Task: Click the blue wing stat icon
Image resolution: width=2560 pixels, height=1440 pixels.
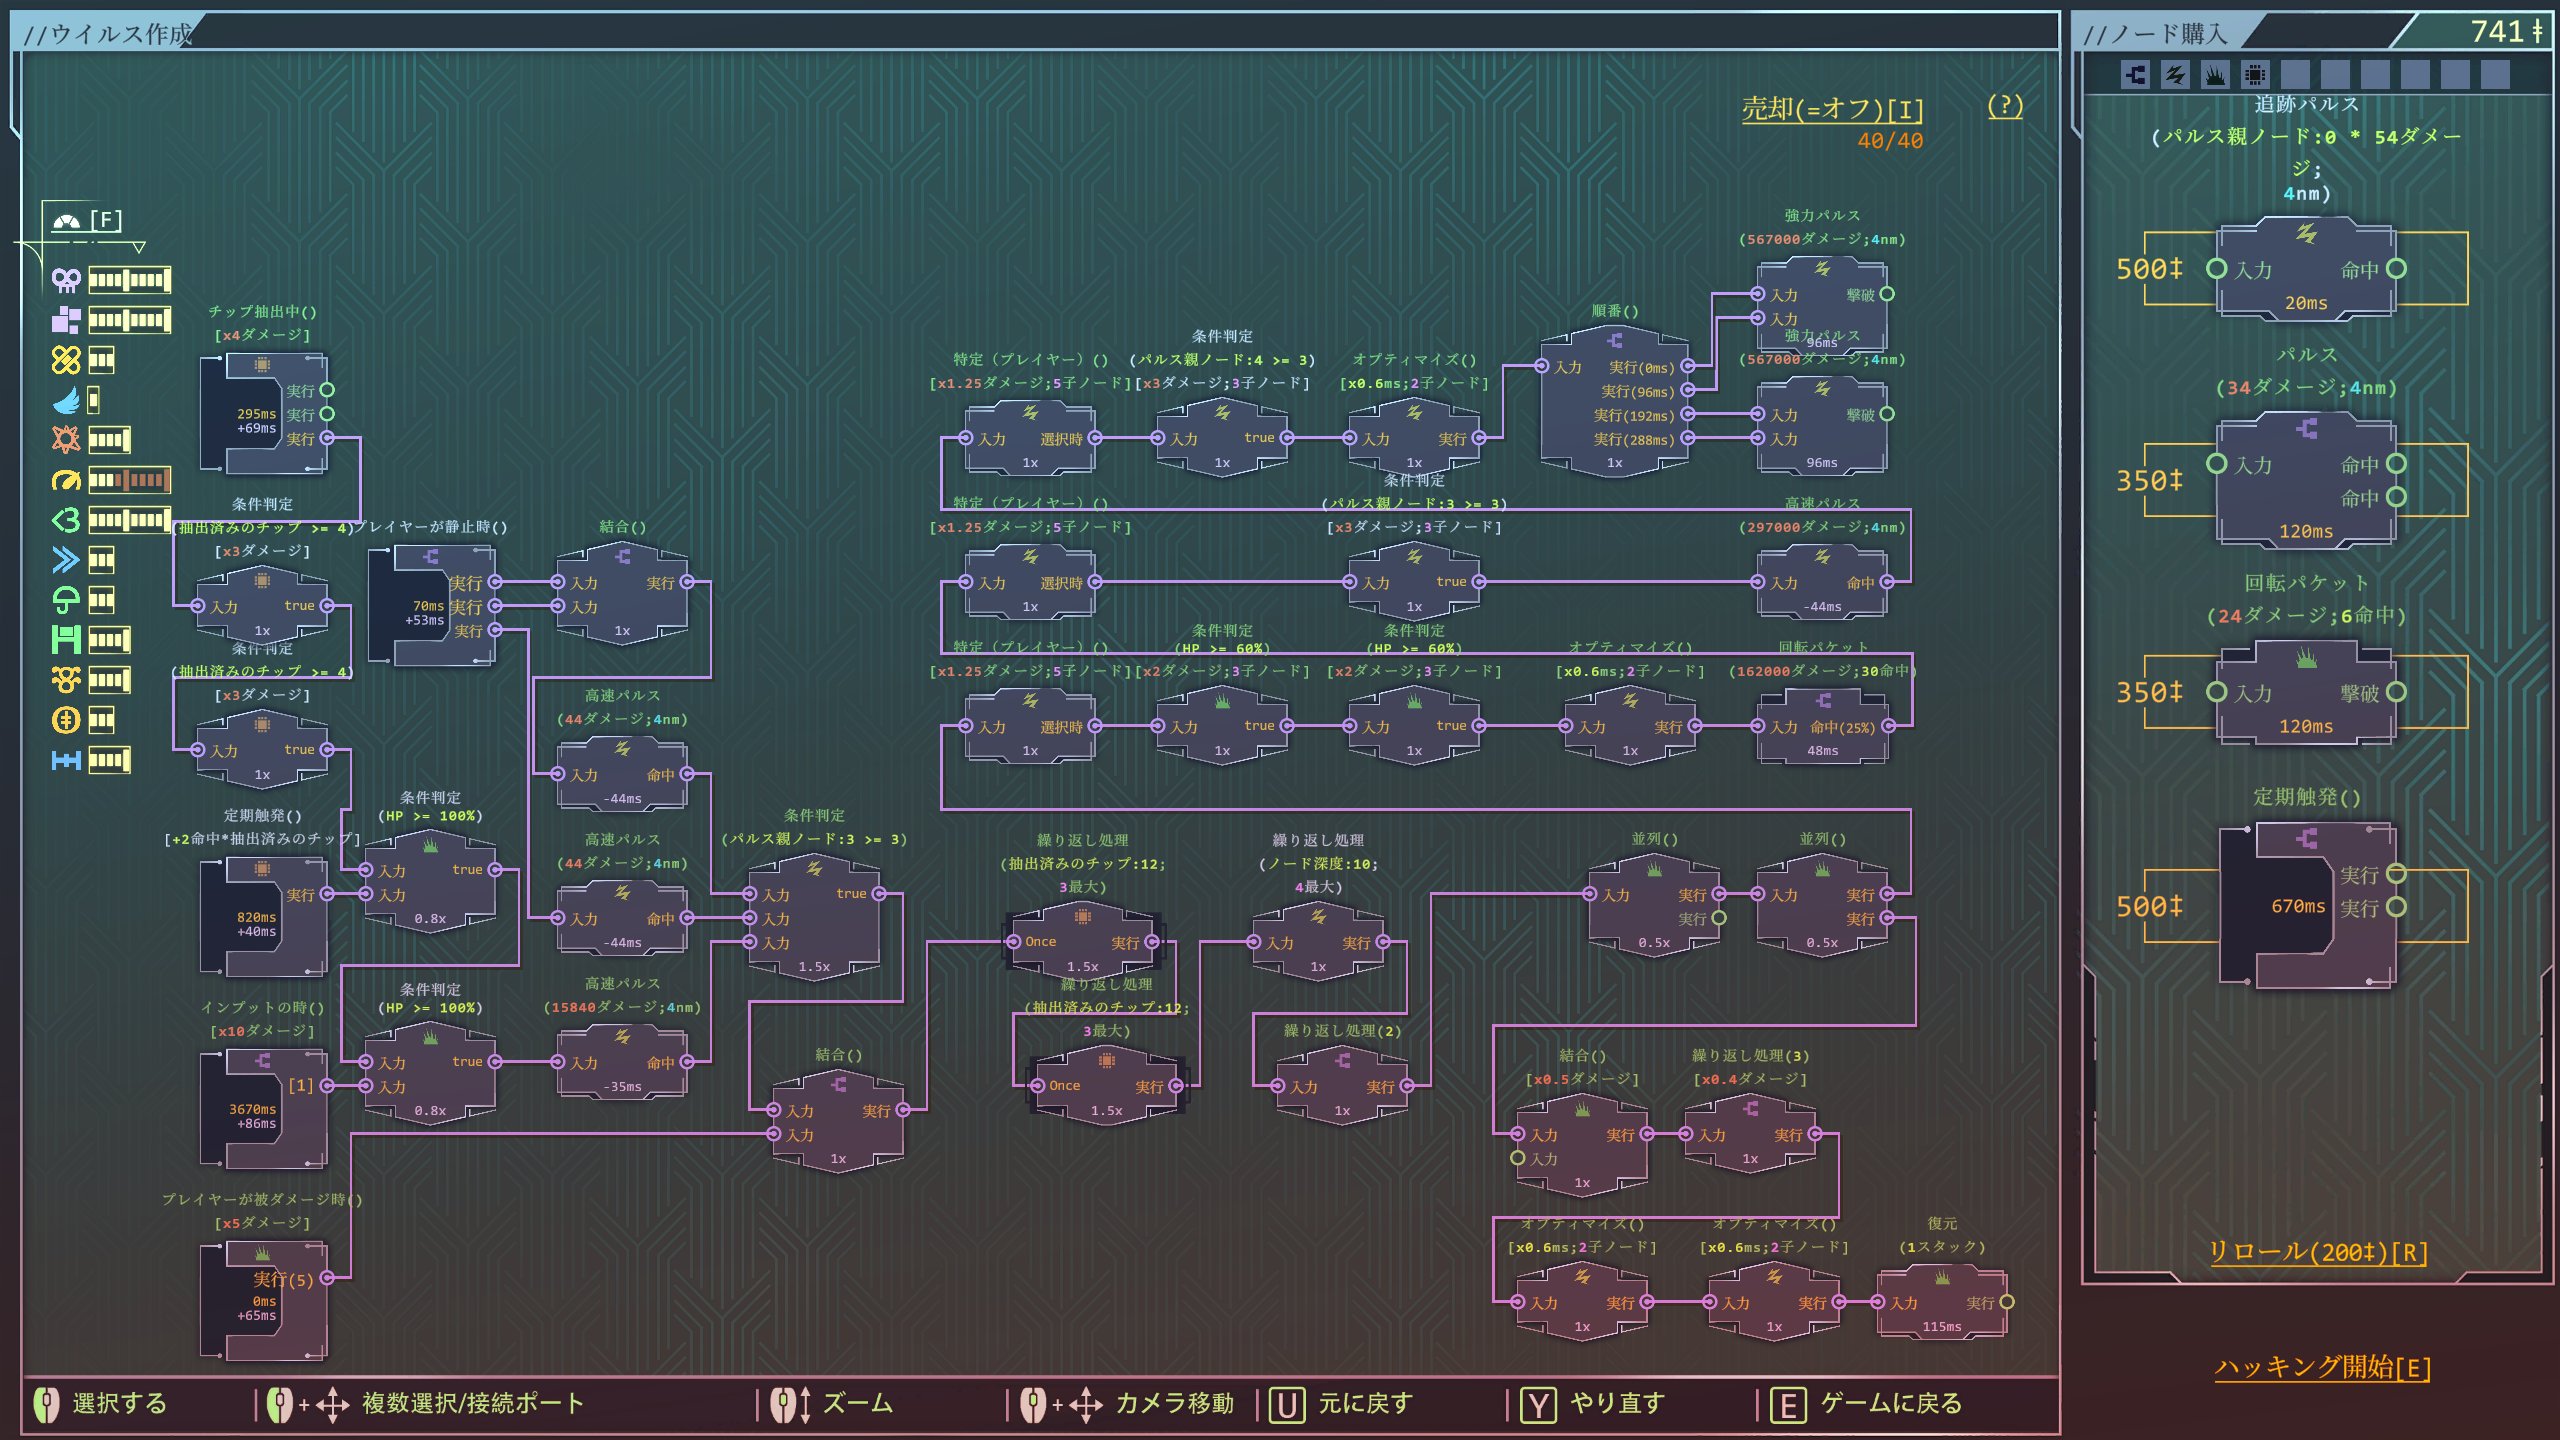Action: coord(66,401)
